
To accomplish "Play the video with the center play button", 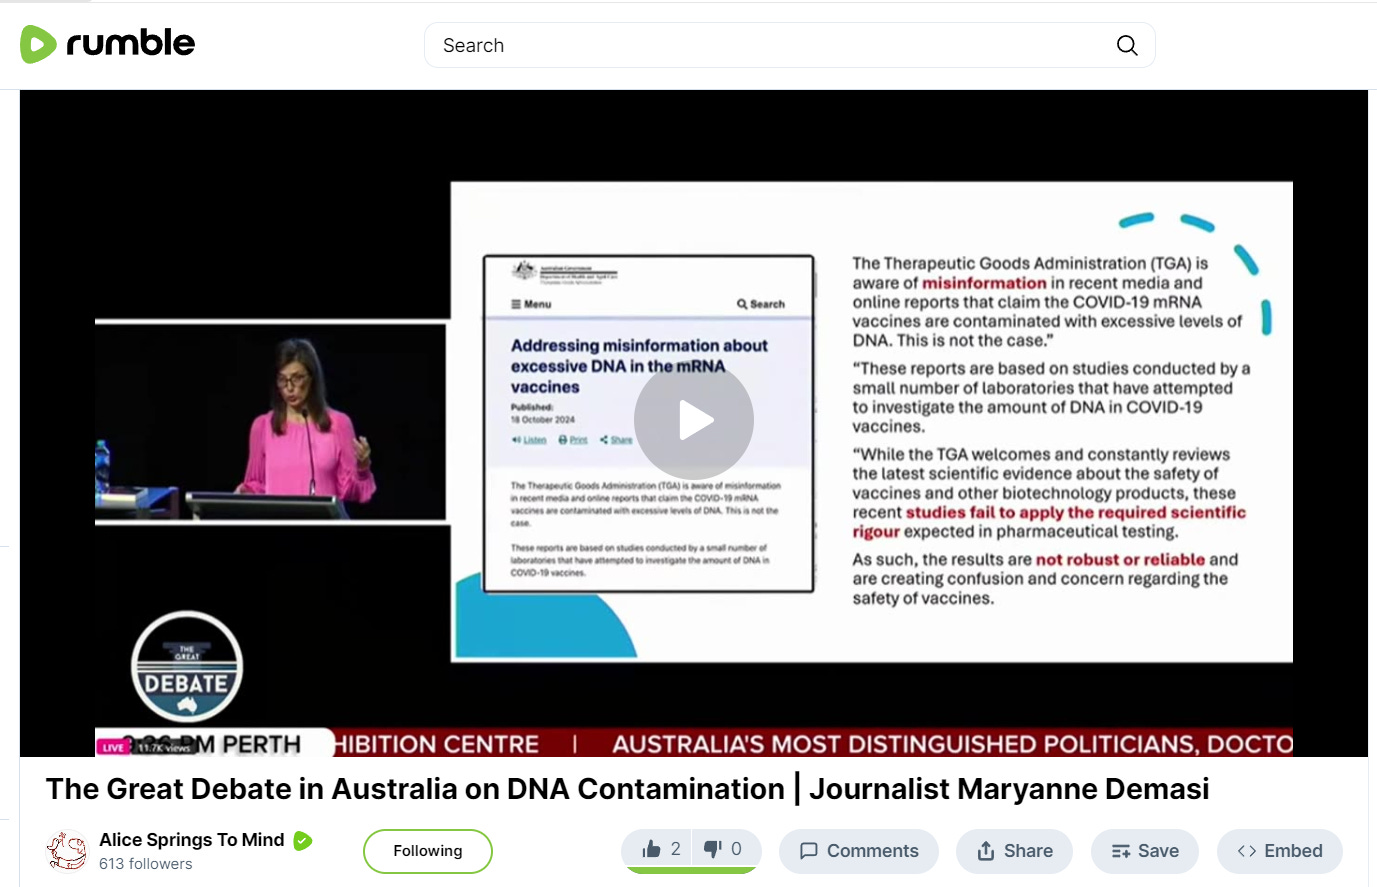I will [694, 419].
